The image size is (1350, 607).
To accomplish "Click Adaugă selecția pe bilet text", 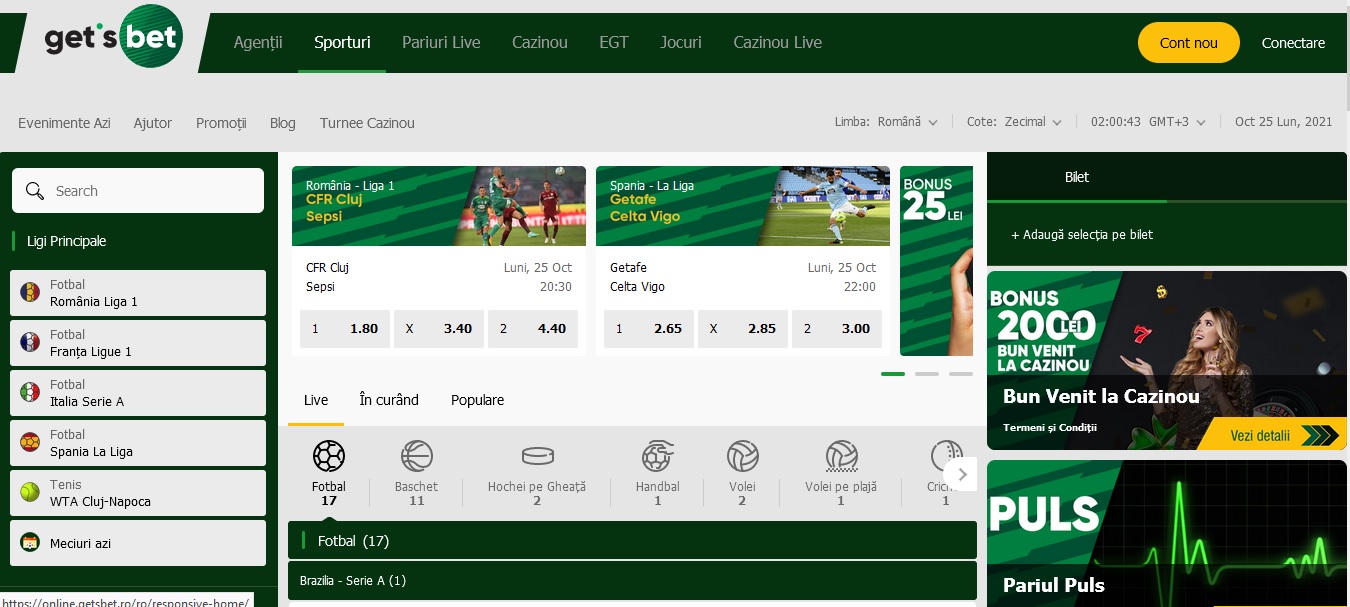I will pyautogui.click(x=1082, y=235).
